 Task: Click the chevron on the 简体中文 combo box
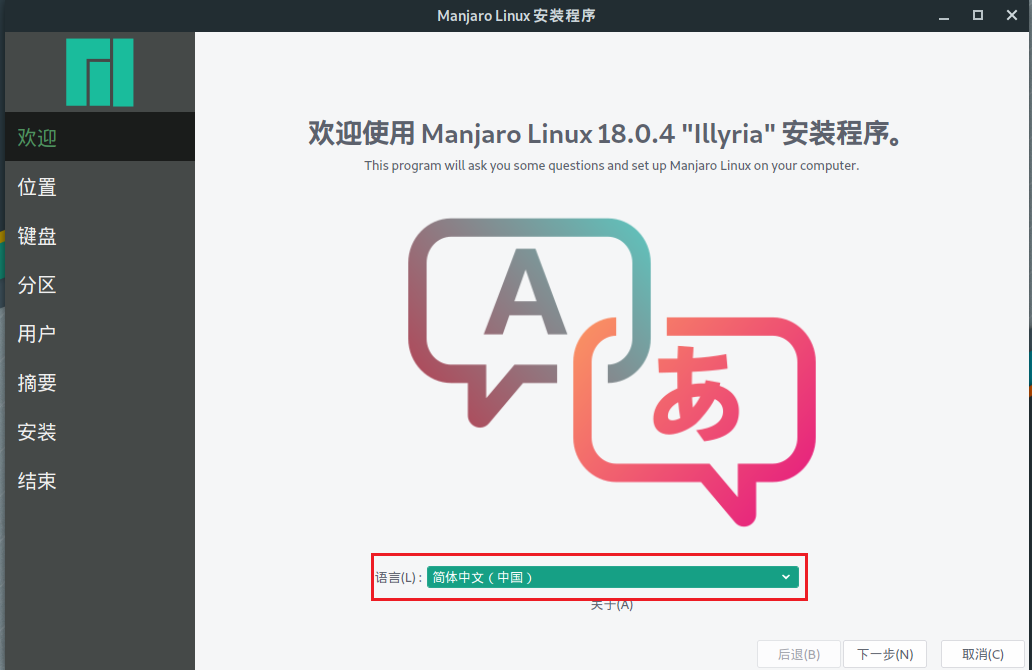click(786, 577)
